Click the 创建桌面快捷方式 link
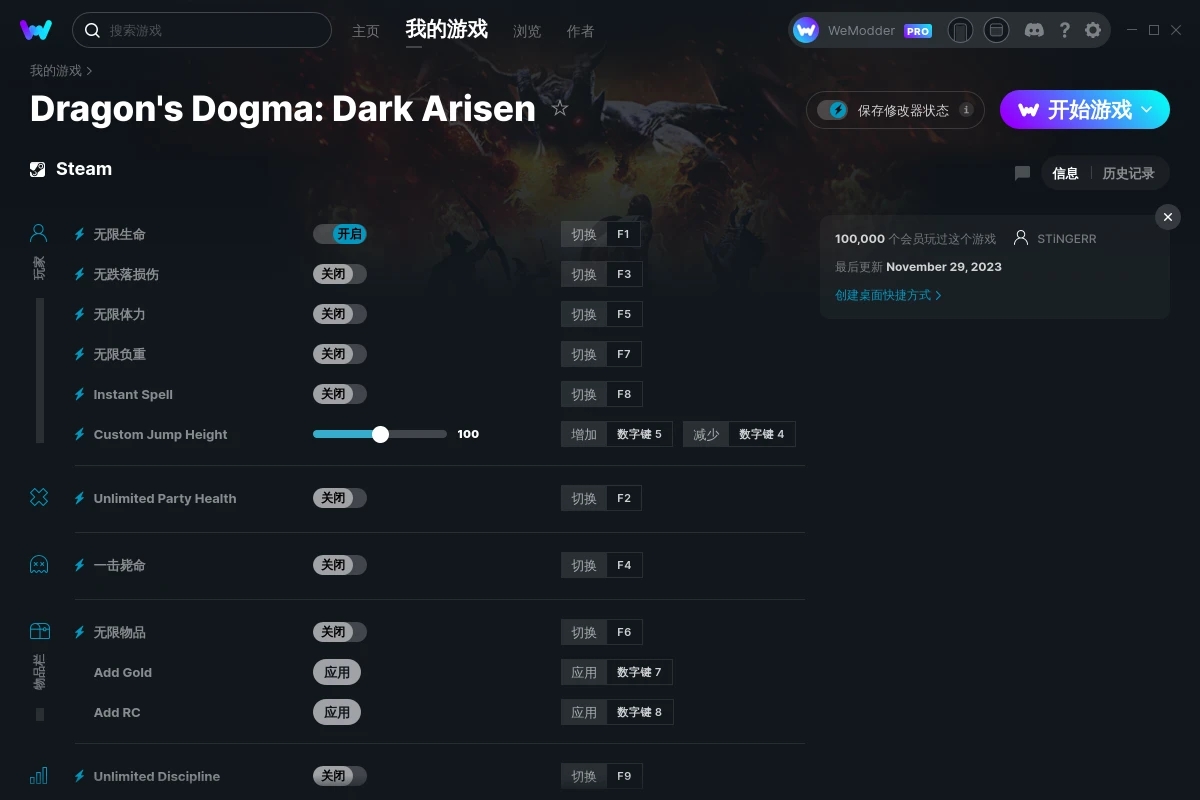Screen dimensions: 1200x800 (x=888, y=295)
